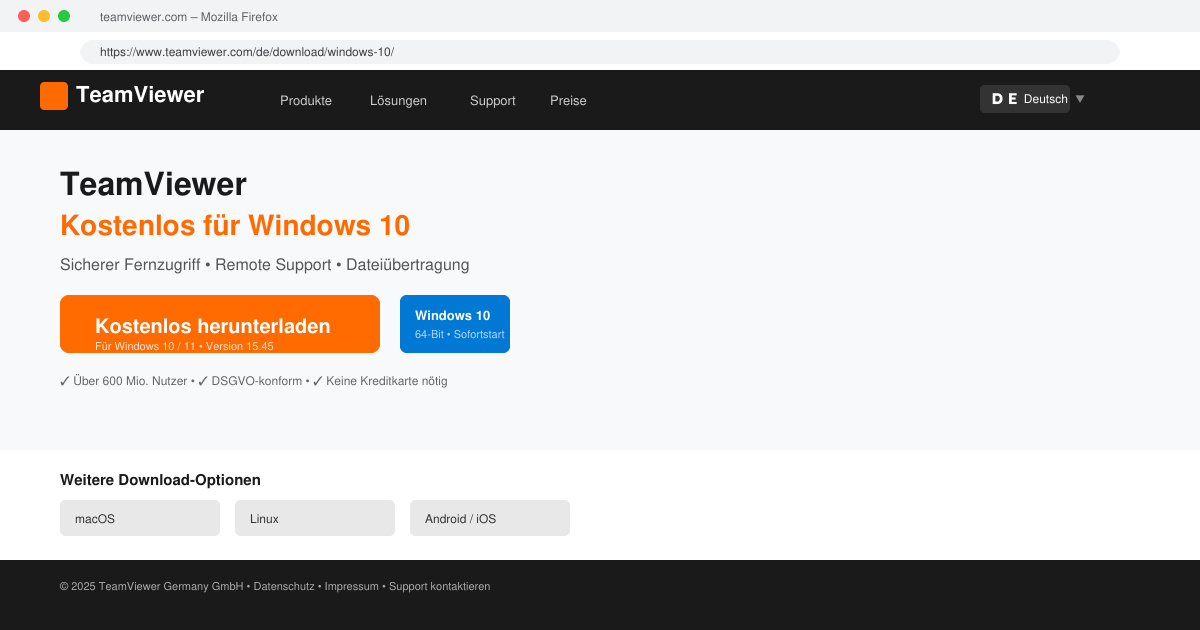This screenshot has width=1200, height=630.
Task: Click the yellow minimize window button
Action: 44,16
